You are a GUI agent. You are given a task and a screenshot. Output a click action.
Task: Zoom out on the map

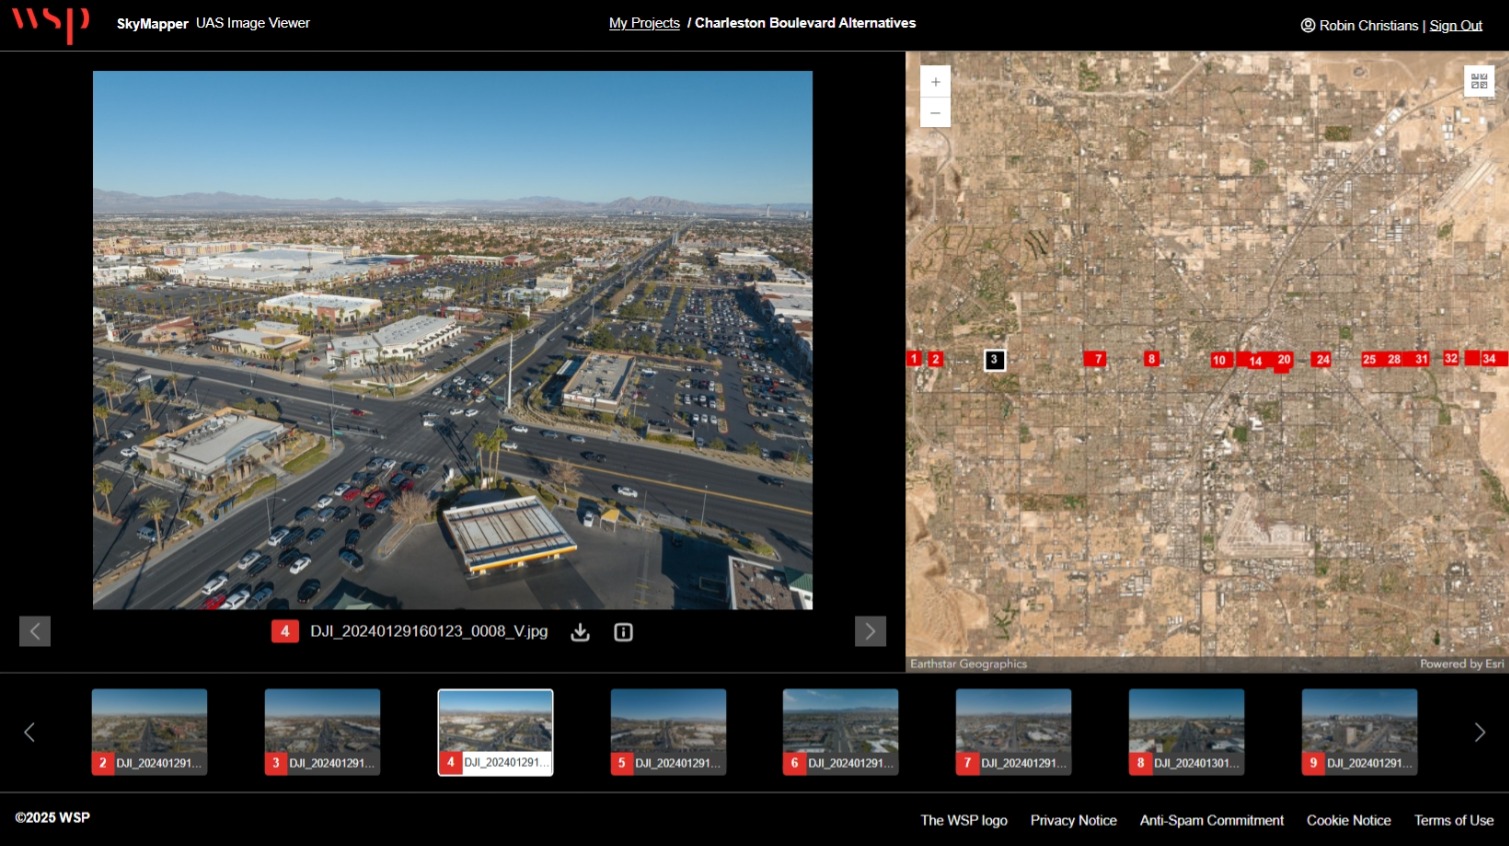pyautogui.click(x=935, y=113)
